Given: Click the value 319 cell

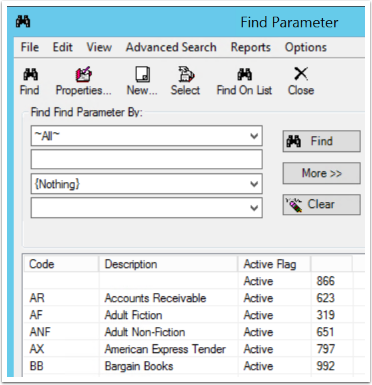Looking at the screenshot, I should [x=325, y=315].
